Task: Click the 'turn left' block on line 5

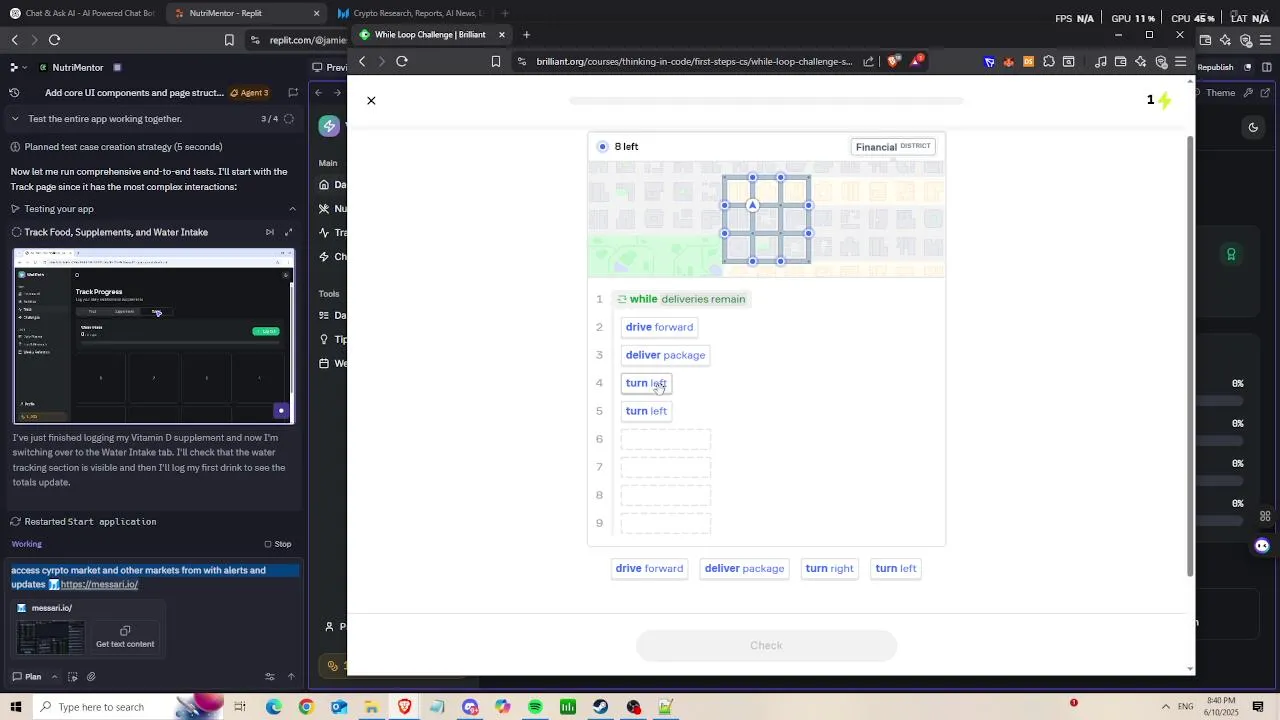Action: [646, 411]
